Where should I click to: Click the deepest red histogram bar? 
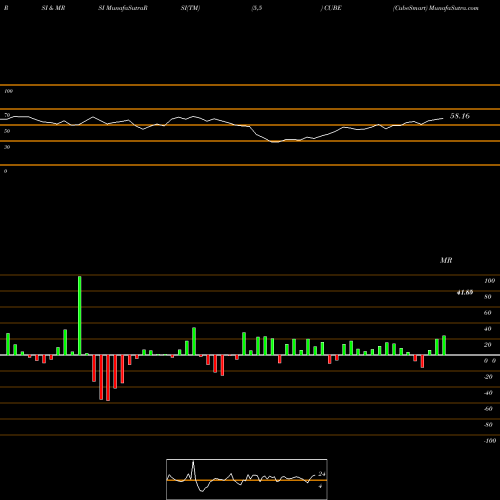click(x=108, y=378)
